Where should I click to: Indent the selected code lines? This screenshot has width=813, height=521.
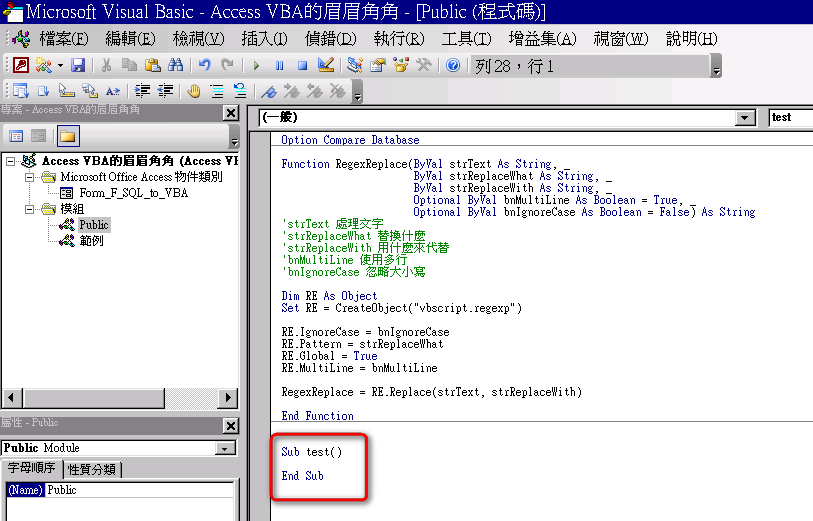click(x=142, y=91)
